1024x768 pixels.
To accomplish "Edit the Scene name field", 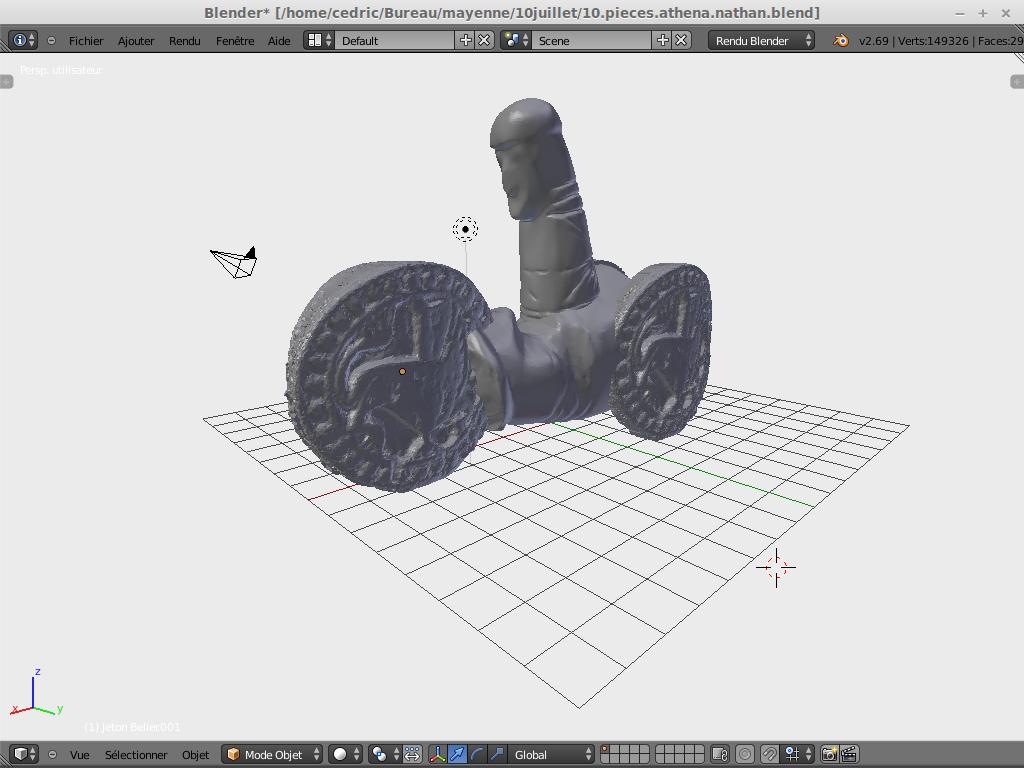I will (592, 41).
